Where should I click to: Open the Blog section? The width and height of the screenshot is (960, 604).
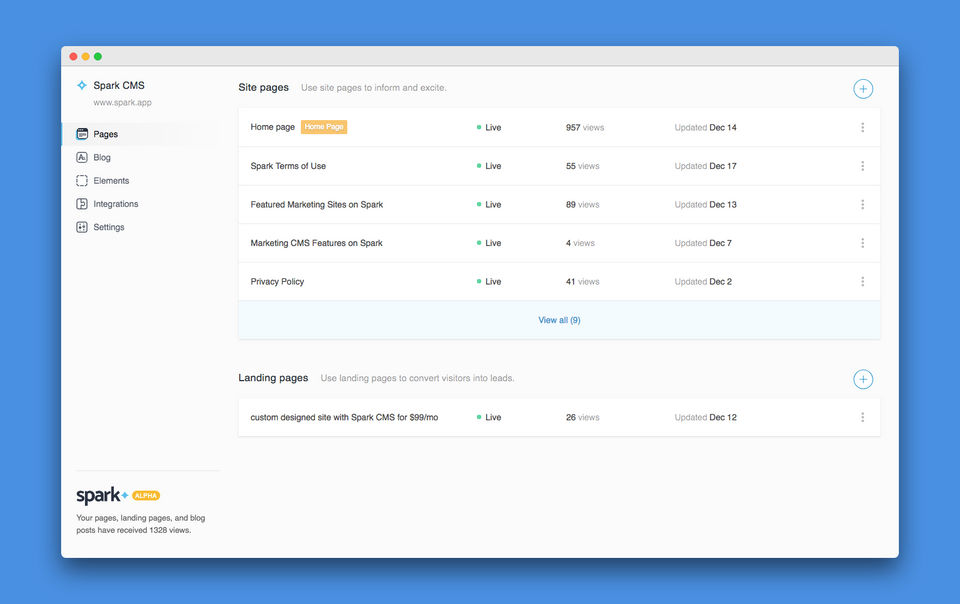tap(102, 157)
